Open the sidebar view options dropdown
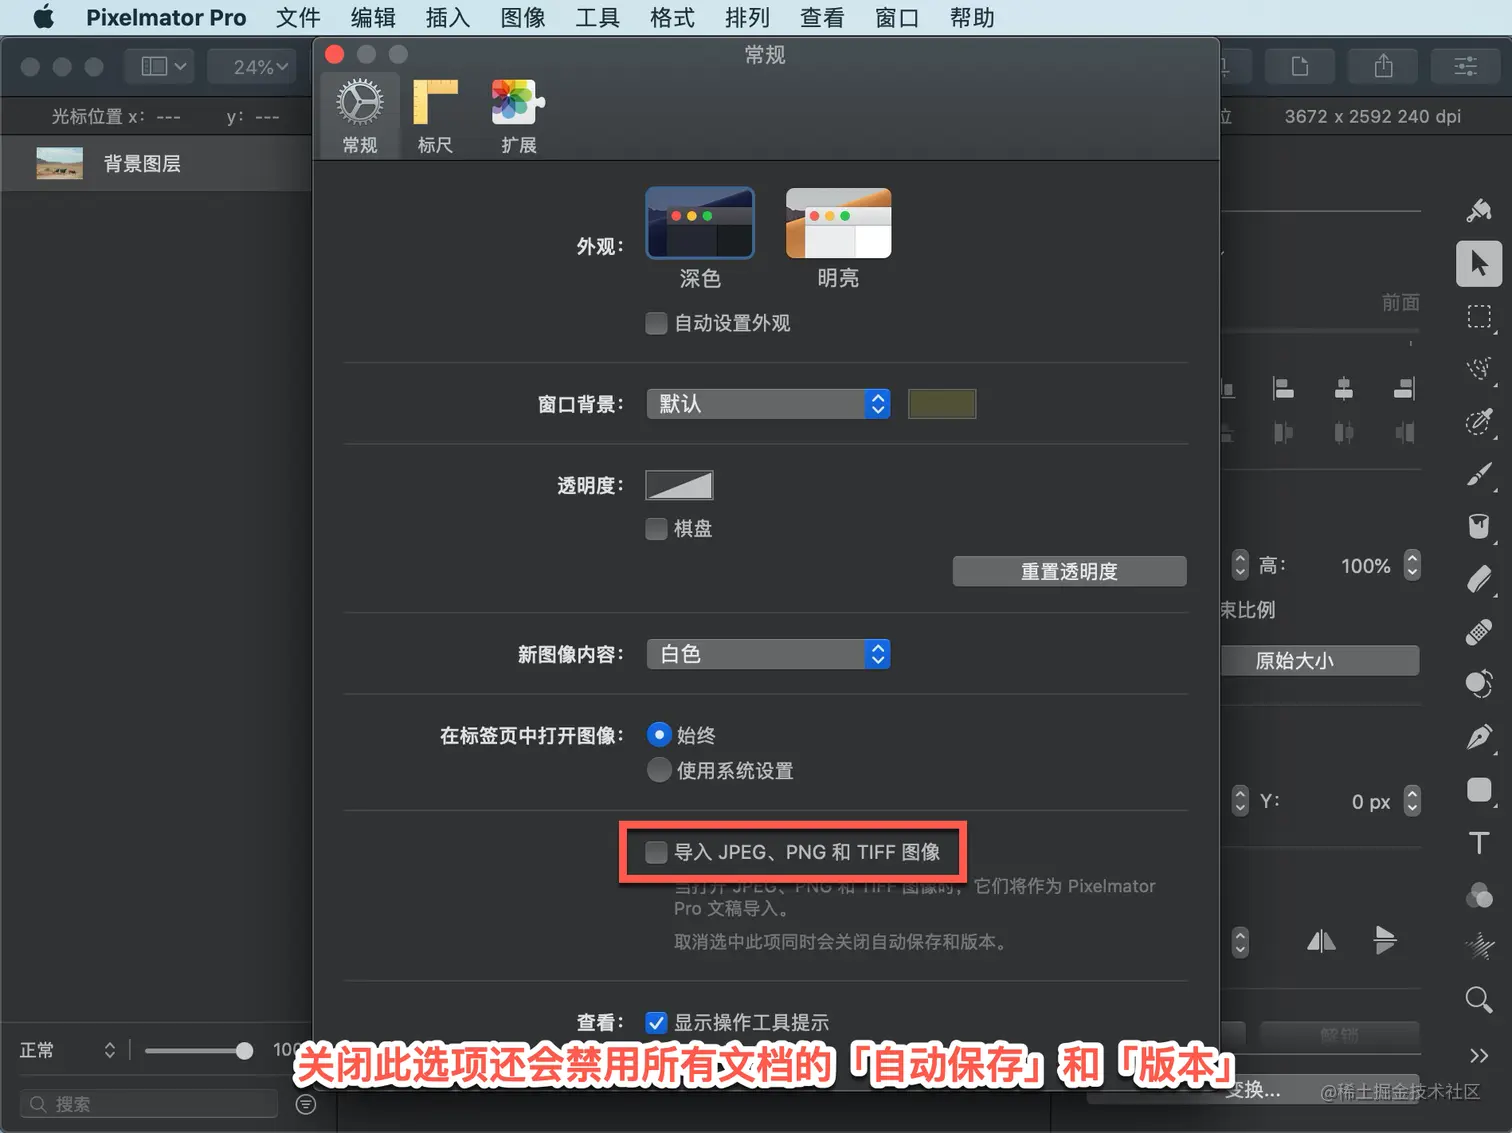1512x1133 pixels. click(160, 67)
